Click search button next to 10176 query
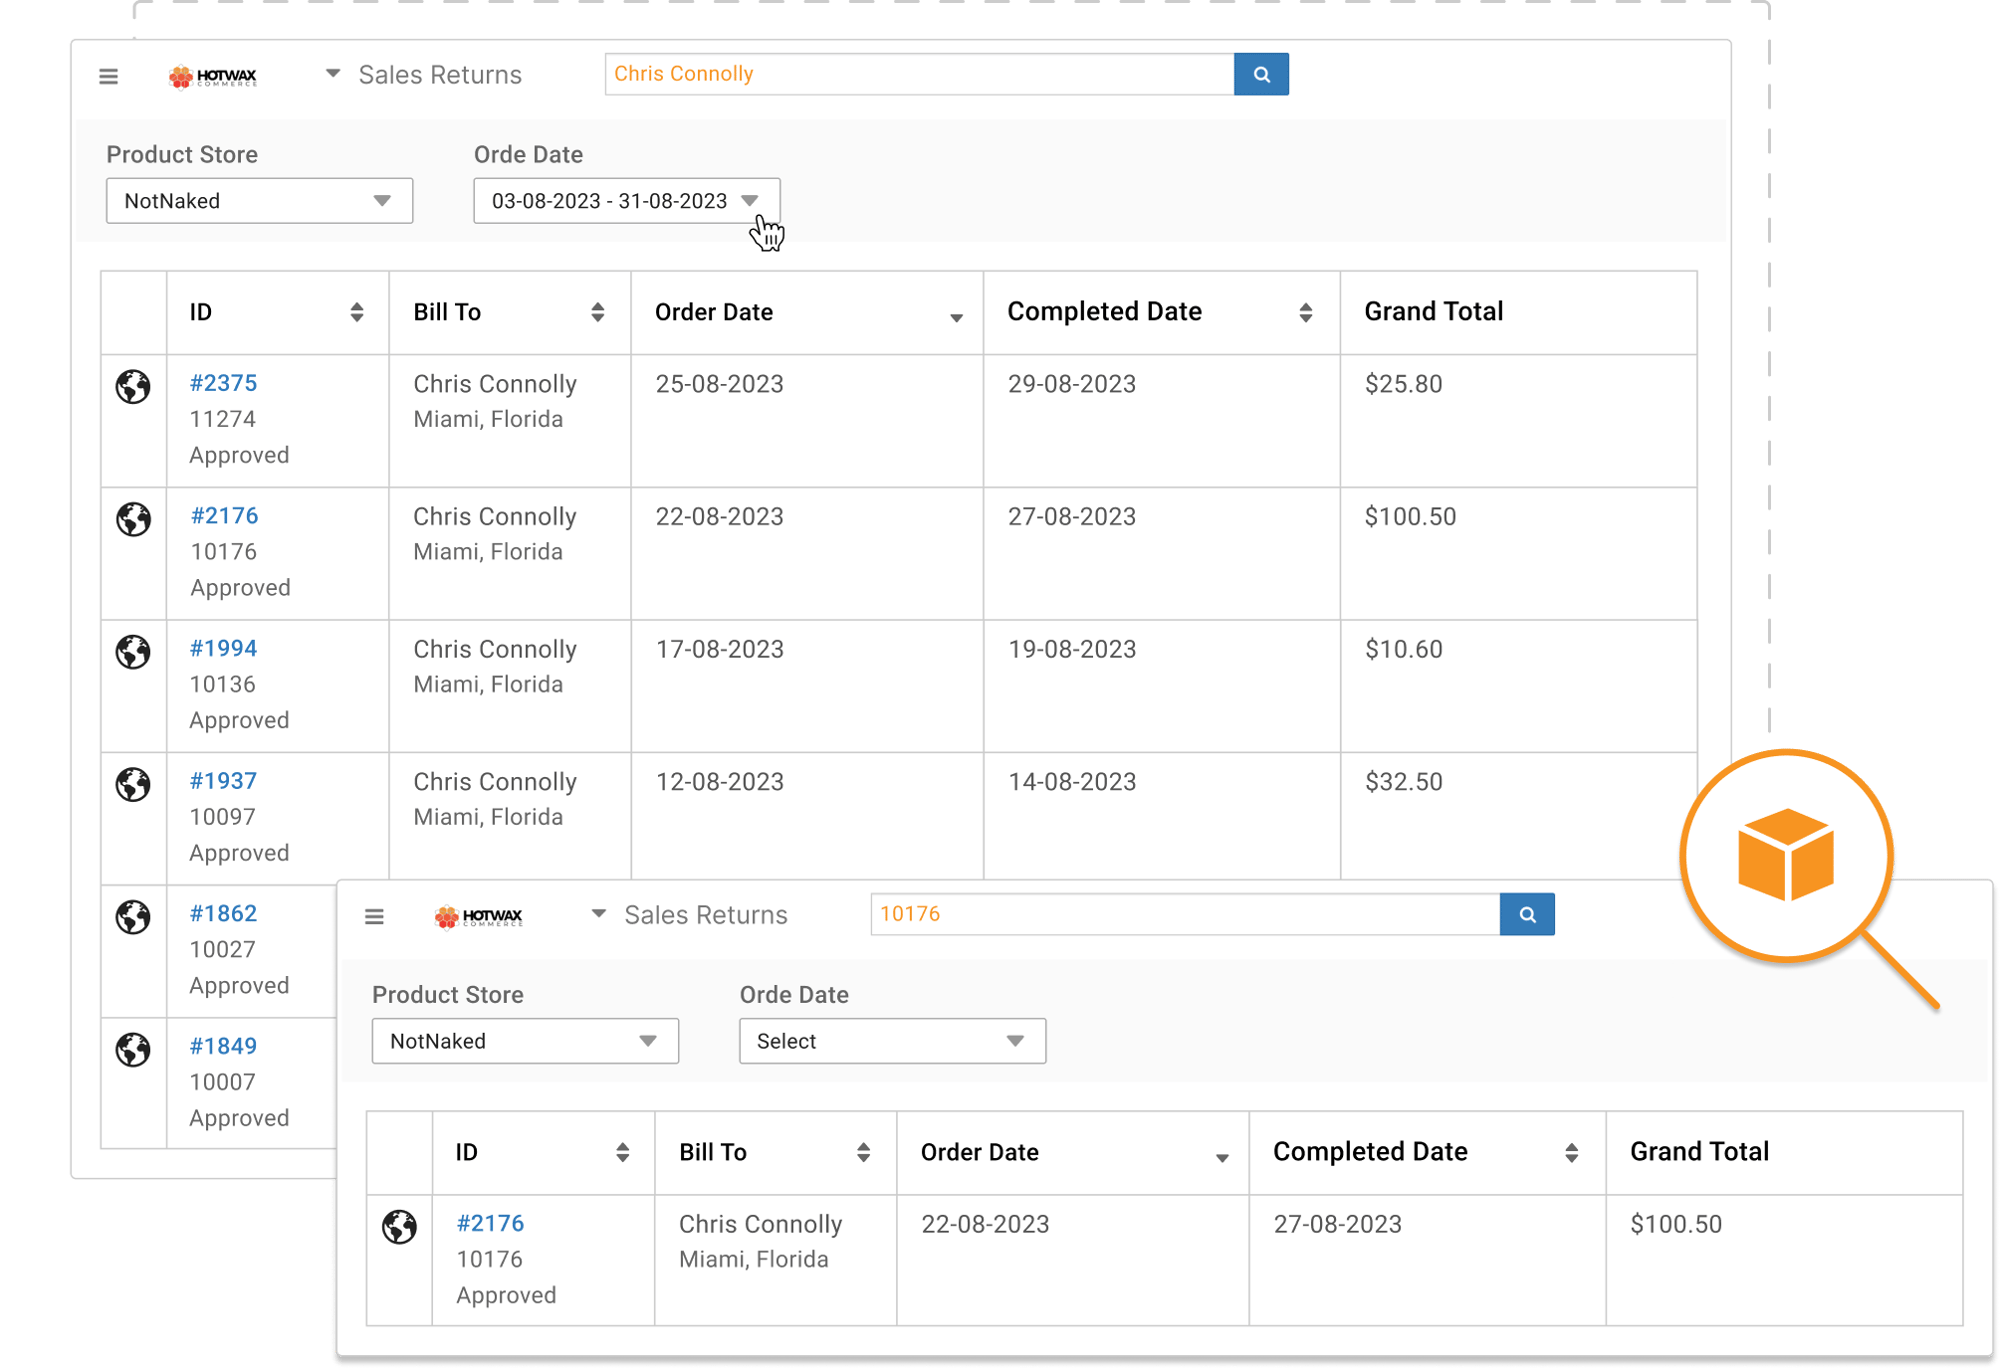Image resolution: width=2000 pixels, height=1369 pixels. coord(1527,914)
